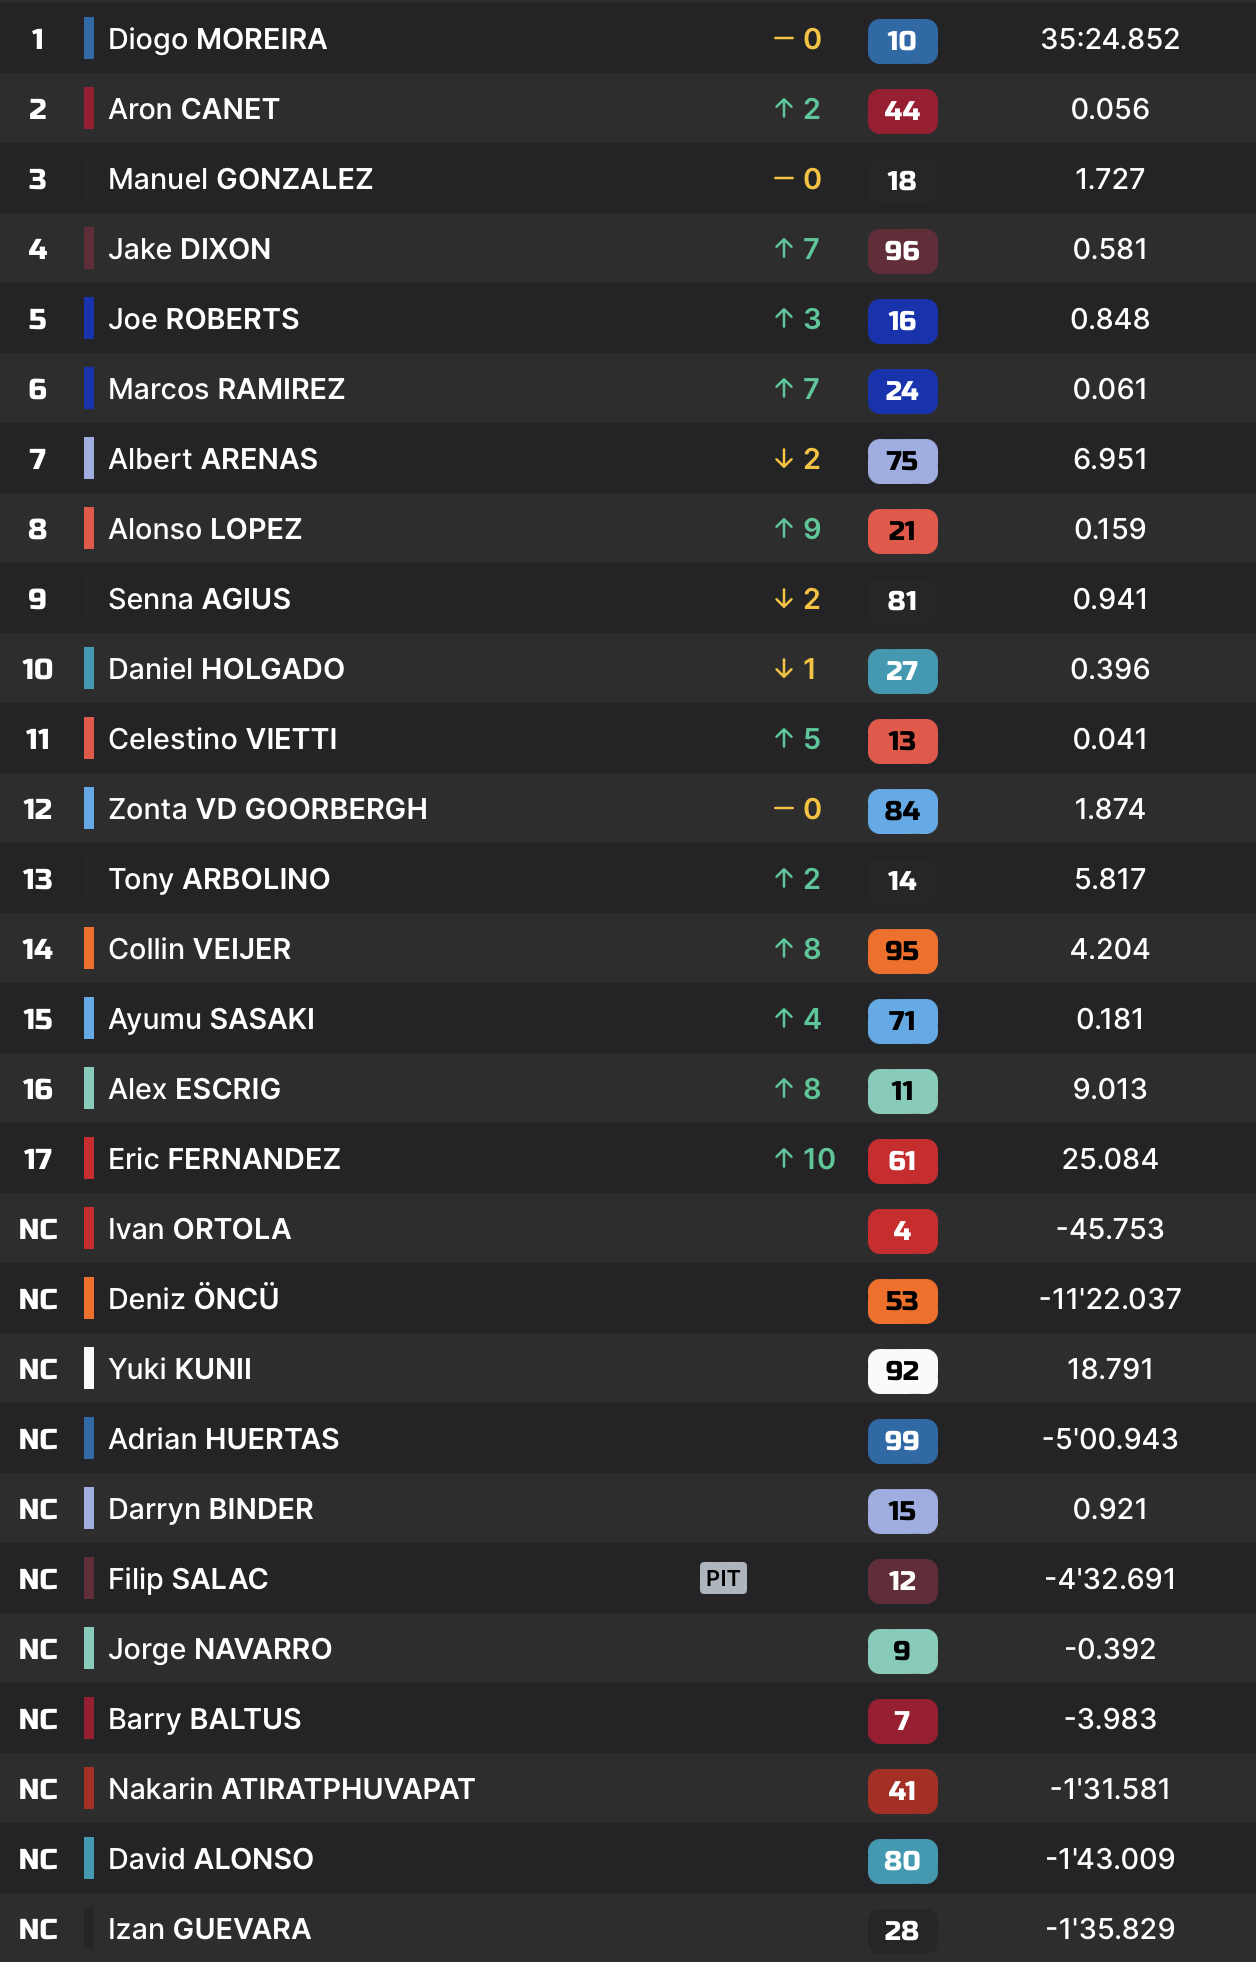This screenshot has width=1256, height=1962.
Task: Click Collin Veijer's orange 95 badge
Action: coord(902,951)
